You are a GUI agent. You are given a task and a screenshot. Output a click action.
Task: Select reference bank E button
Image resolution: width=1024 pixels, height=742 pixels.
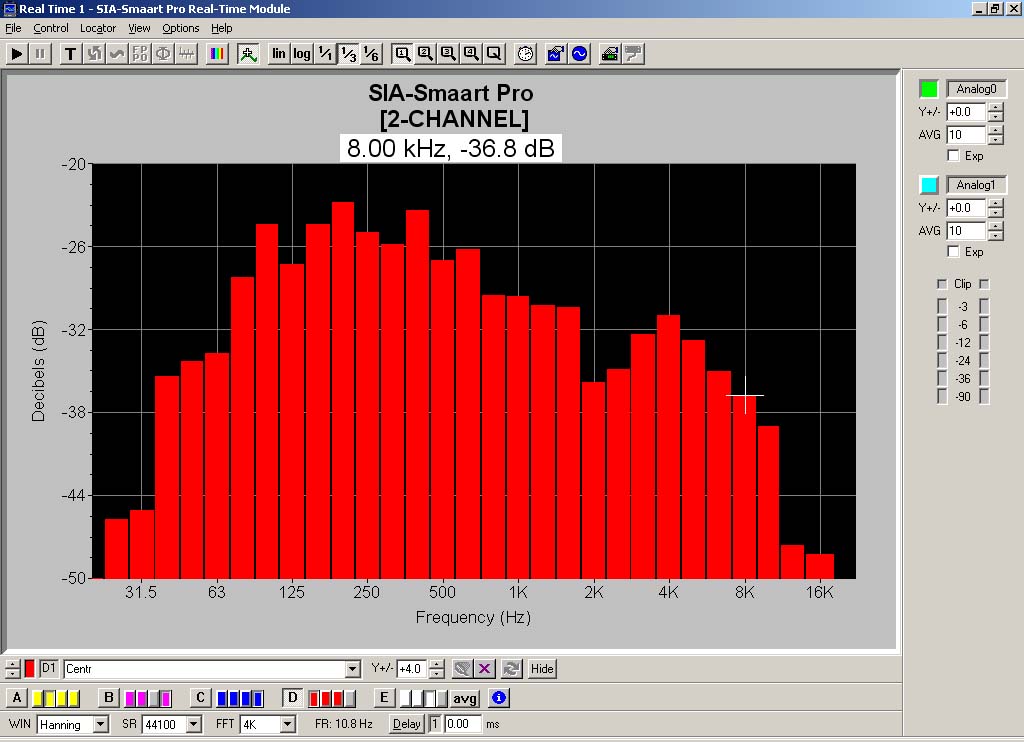click(x=384, y=698)
